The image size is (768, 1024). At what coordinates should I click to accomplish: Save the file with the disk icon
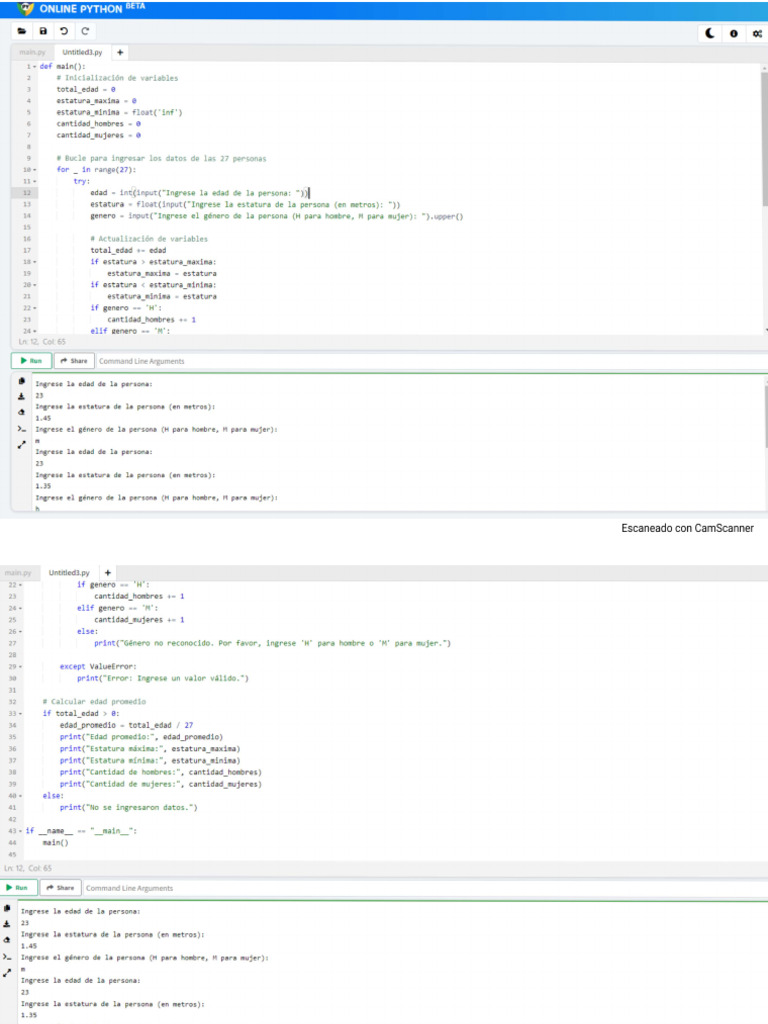[43, 31]
